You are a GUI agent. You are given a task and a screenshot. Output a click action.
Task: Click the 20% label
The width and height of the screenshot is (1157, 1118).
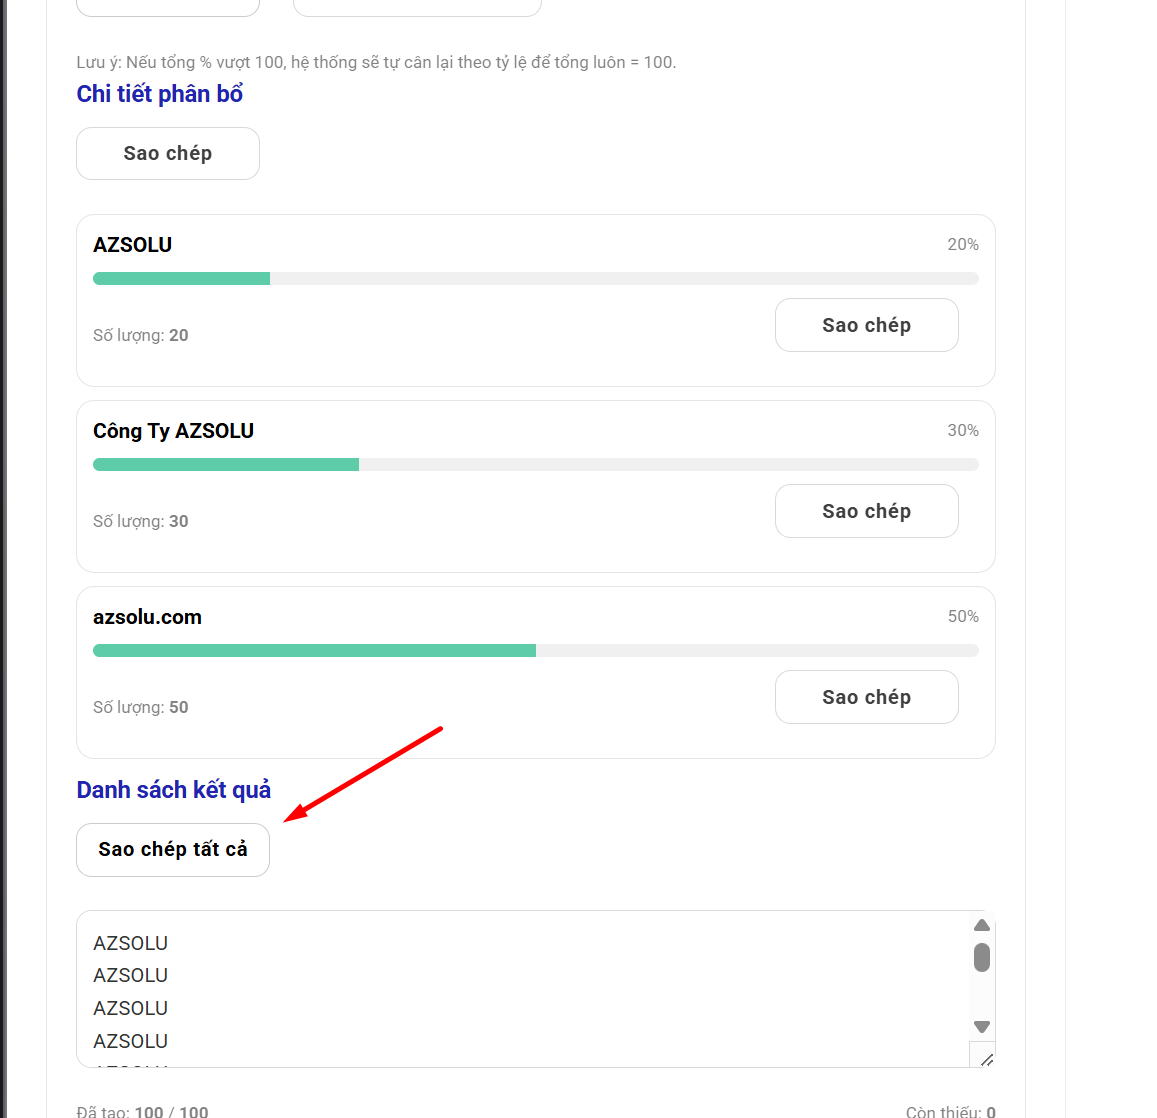coord(963,244)
